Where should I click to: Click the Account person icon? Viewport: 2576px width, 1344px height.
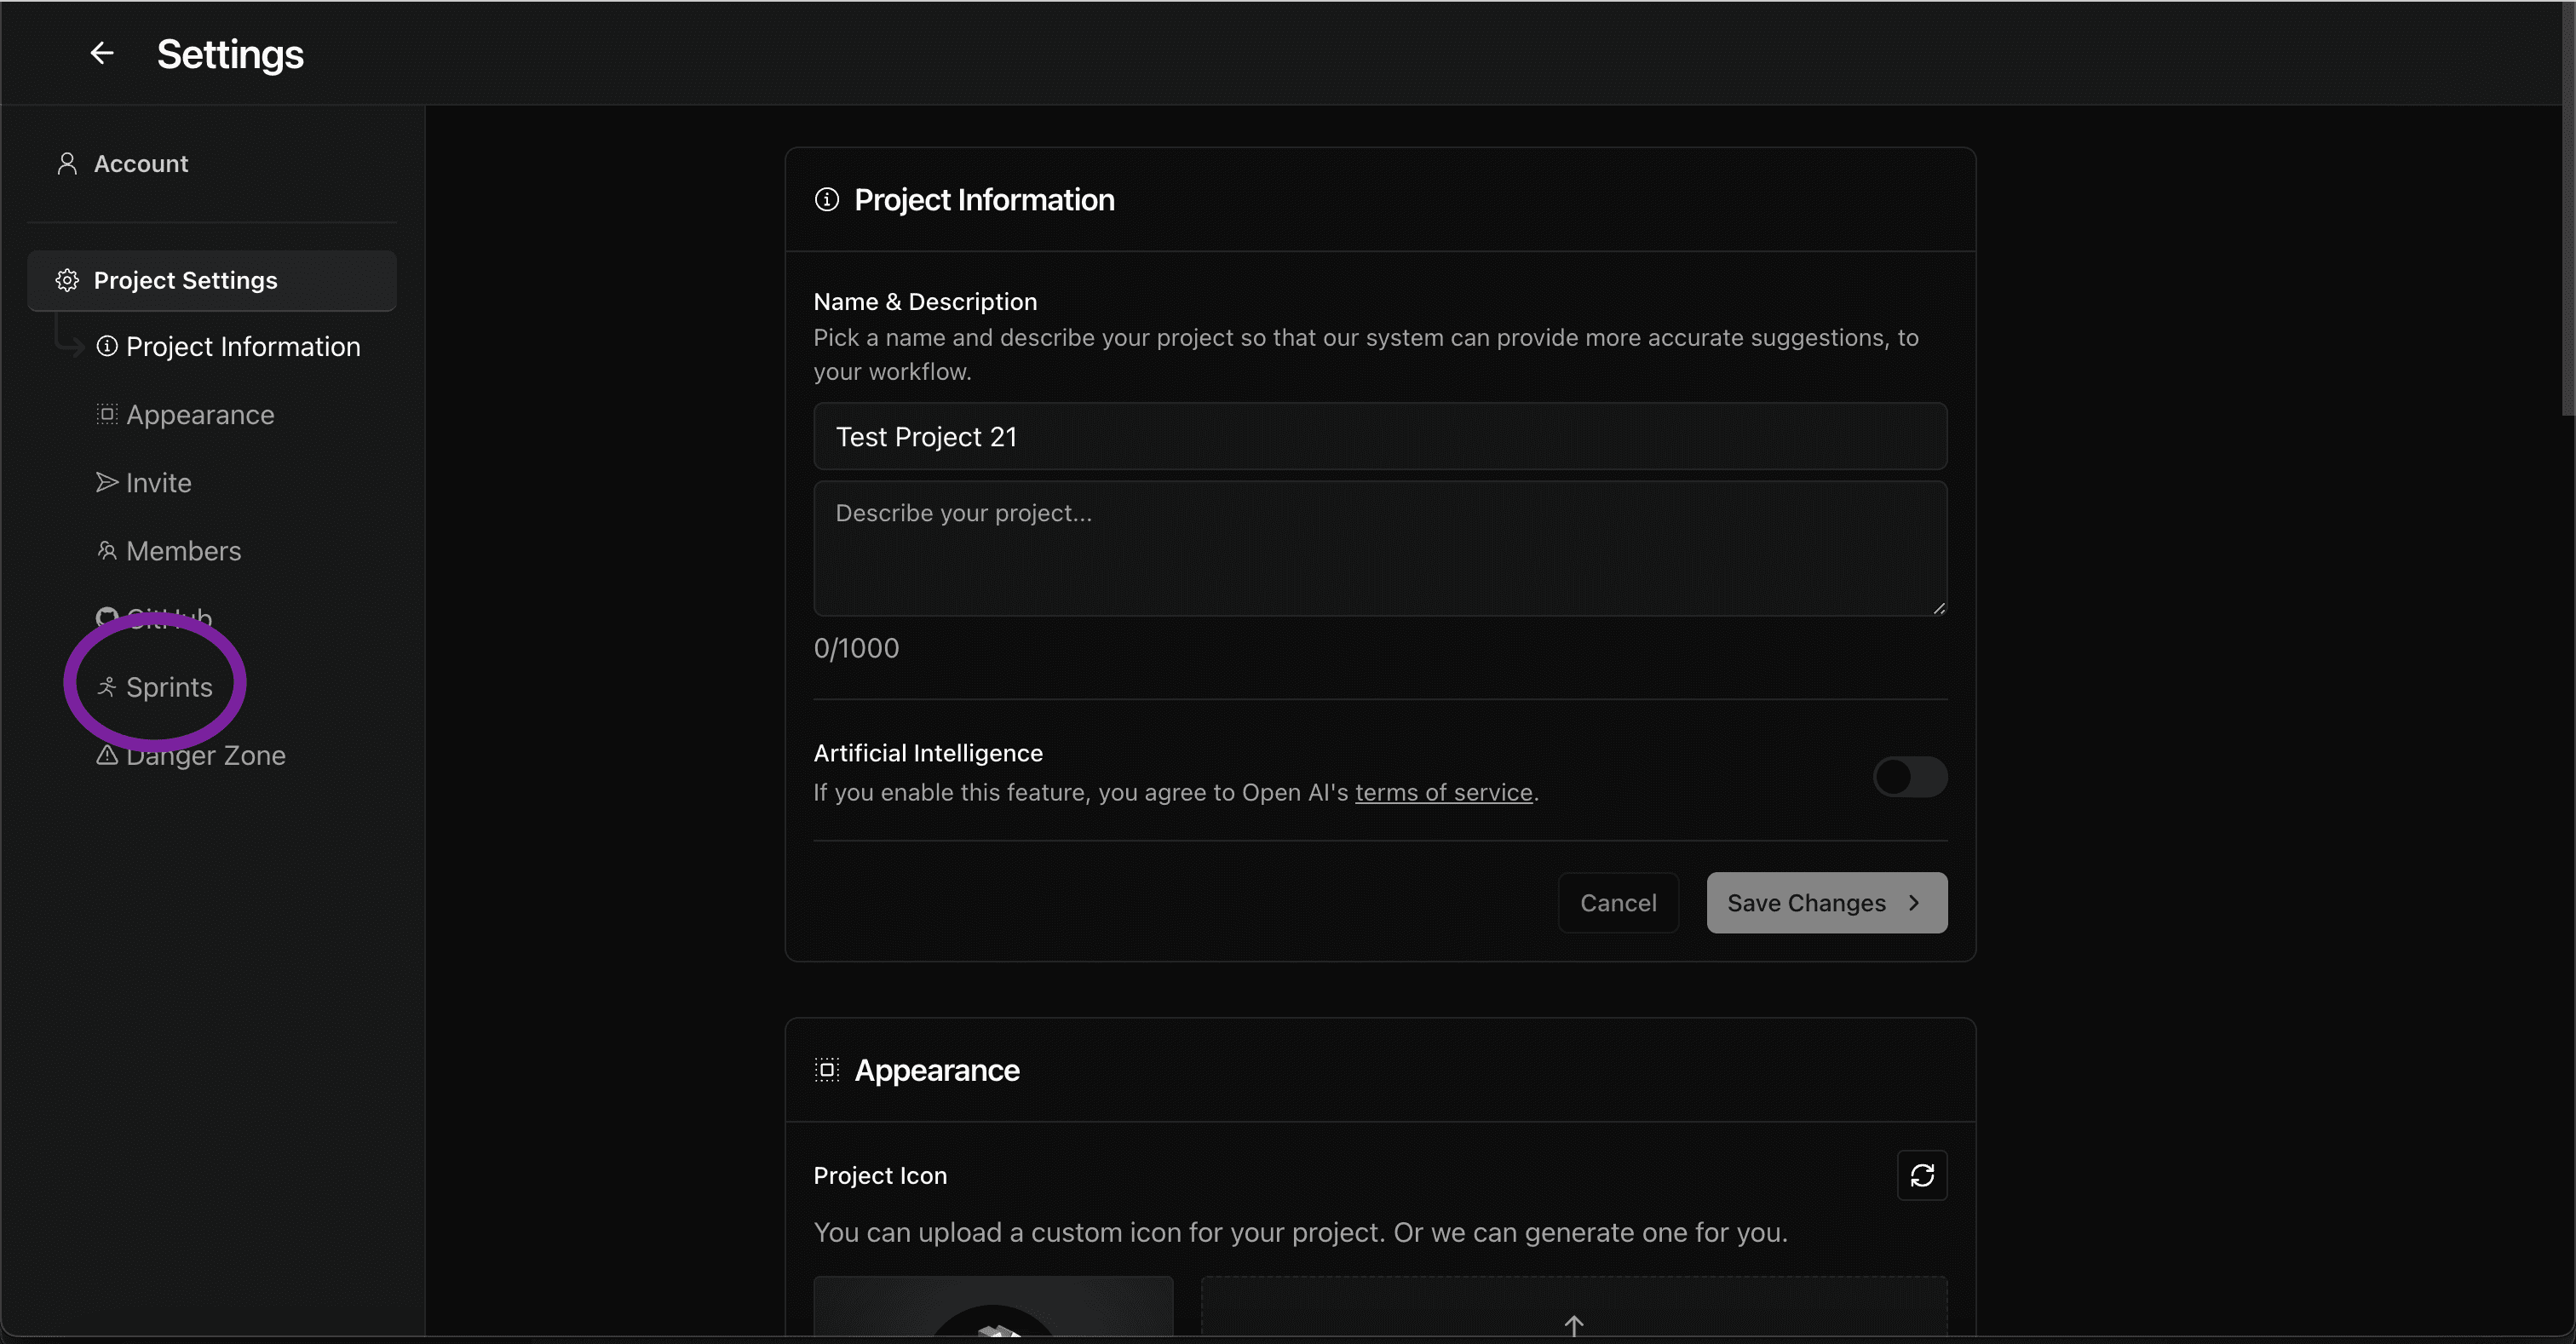coord(67,164)
